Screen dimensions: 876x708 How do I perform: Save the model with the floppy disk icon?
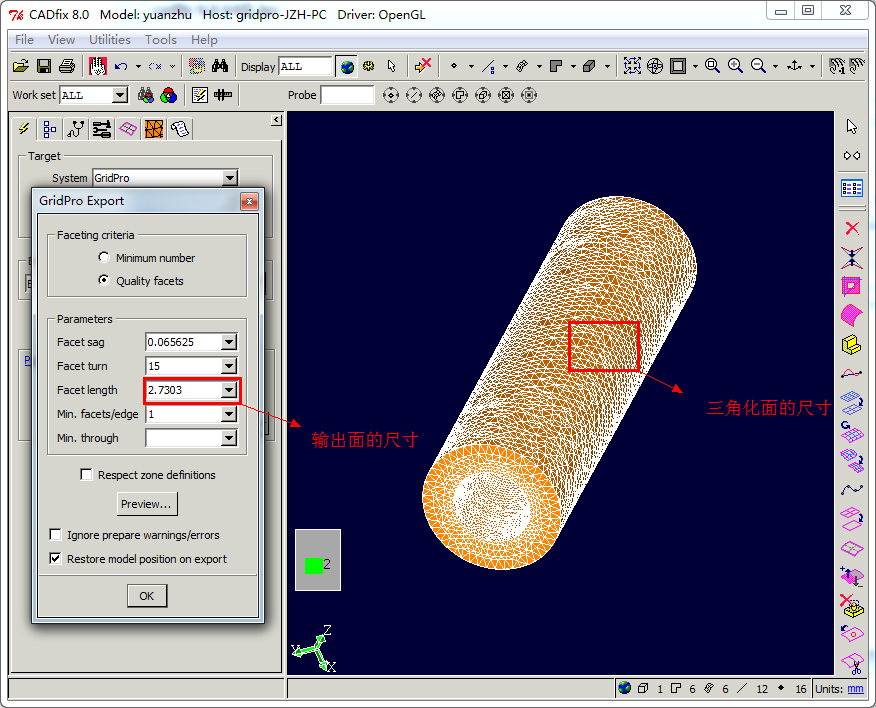pos(44,66)
